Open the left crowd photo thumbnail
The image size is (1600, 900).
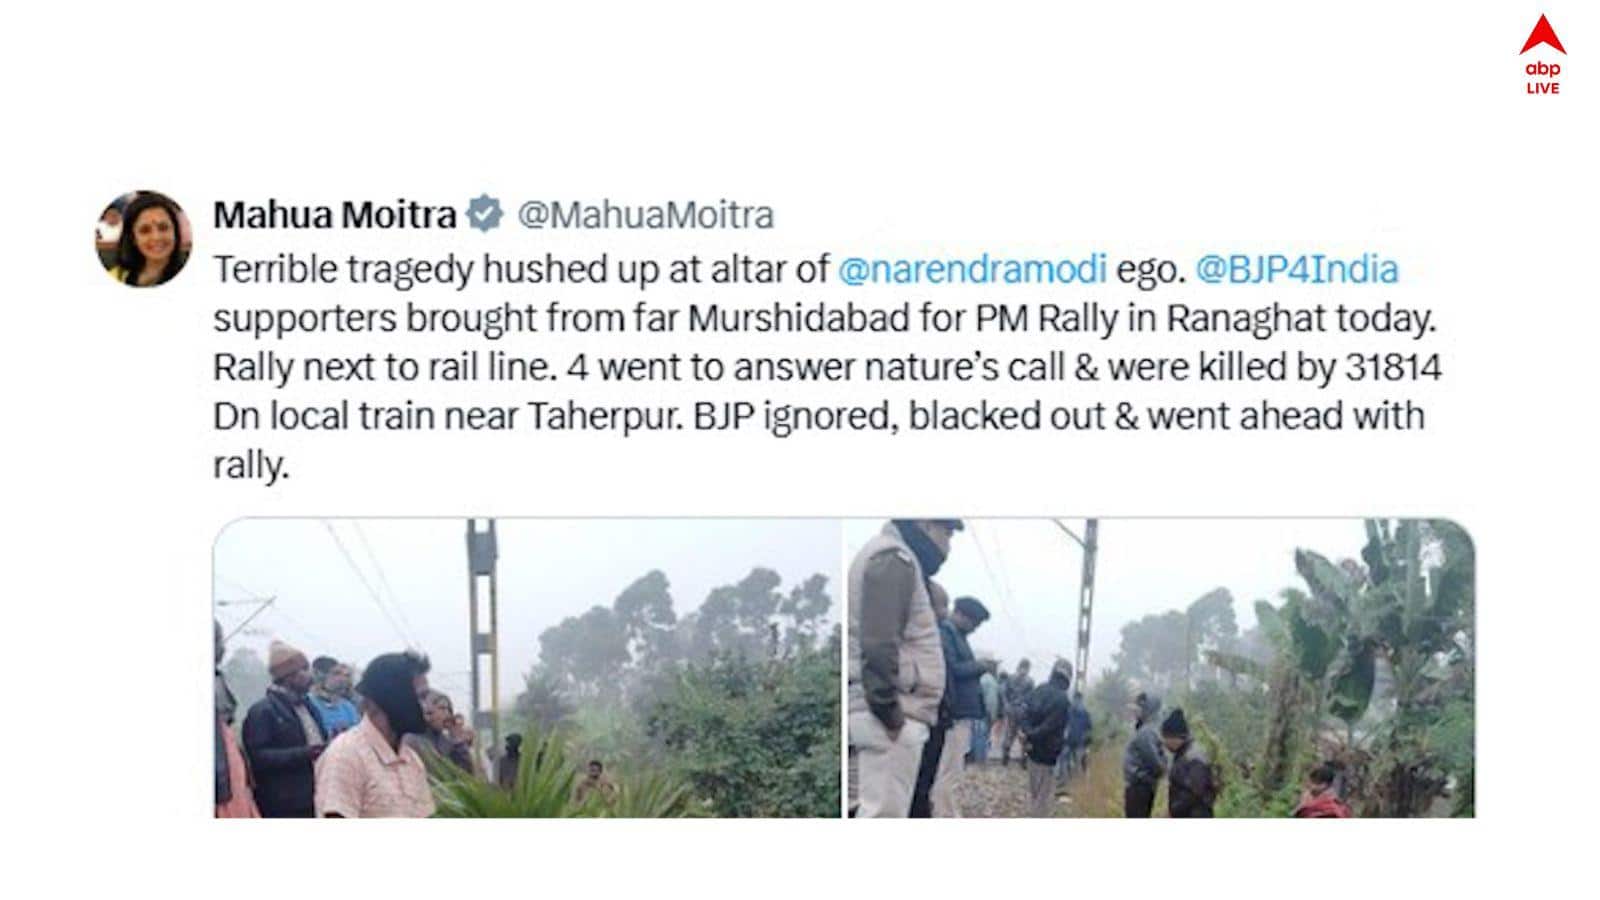pos(527,668)
